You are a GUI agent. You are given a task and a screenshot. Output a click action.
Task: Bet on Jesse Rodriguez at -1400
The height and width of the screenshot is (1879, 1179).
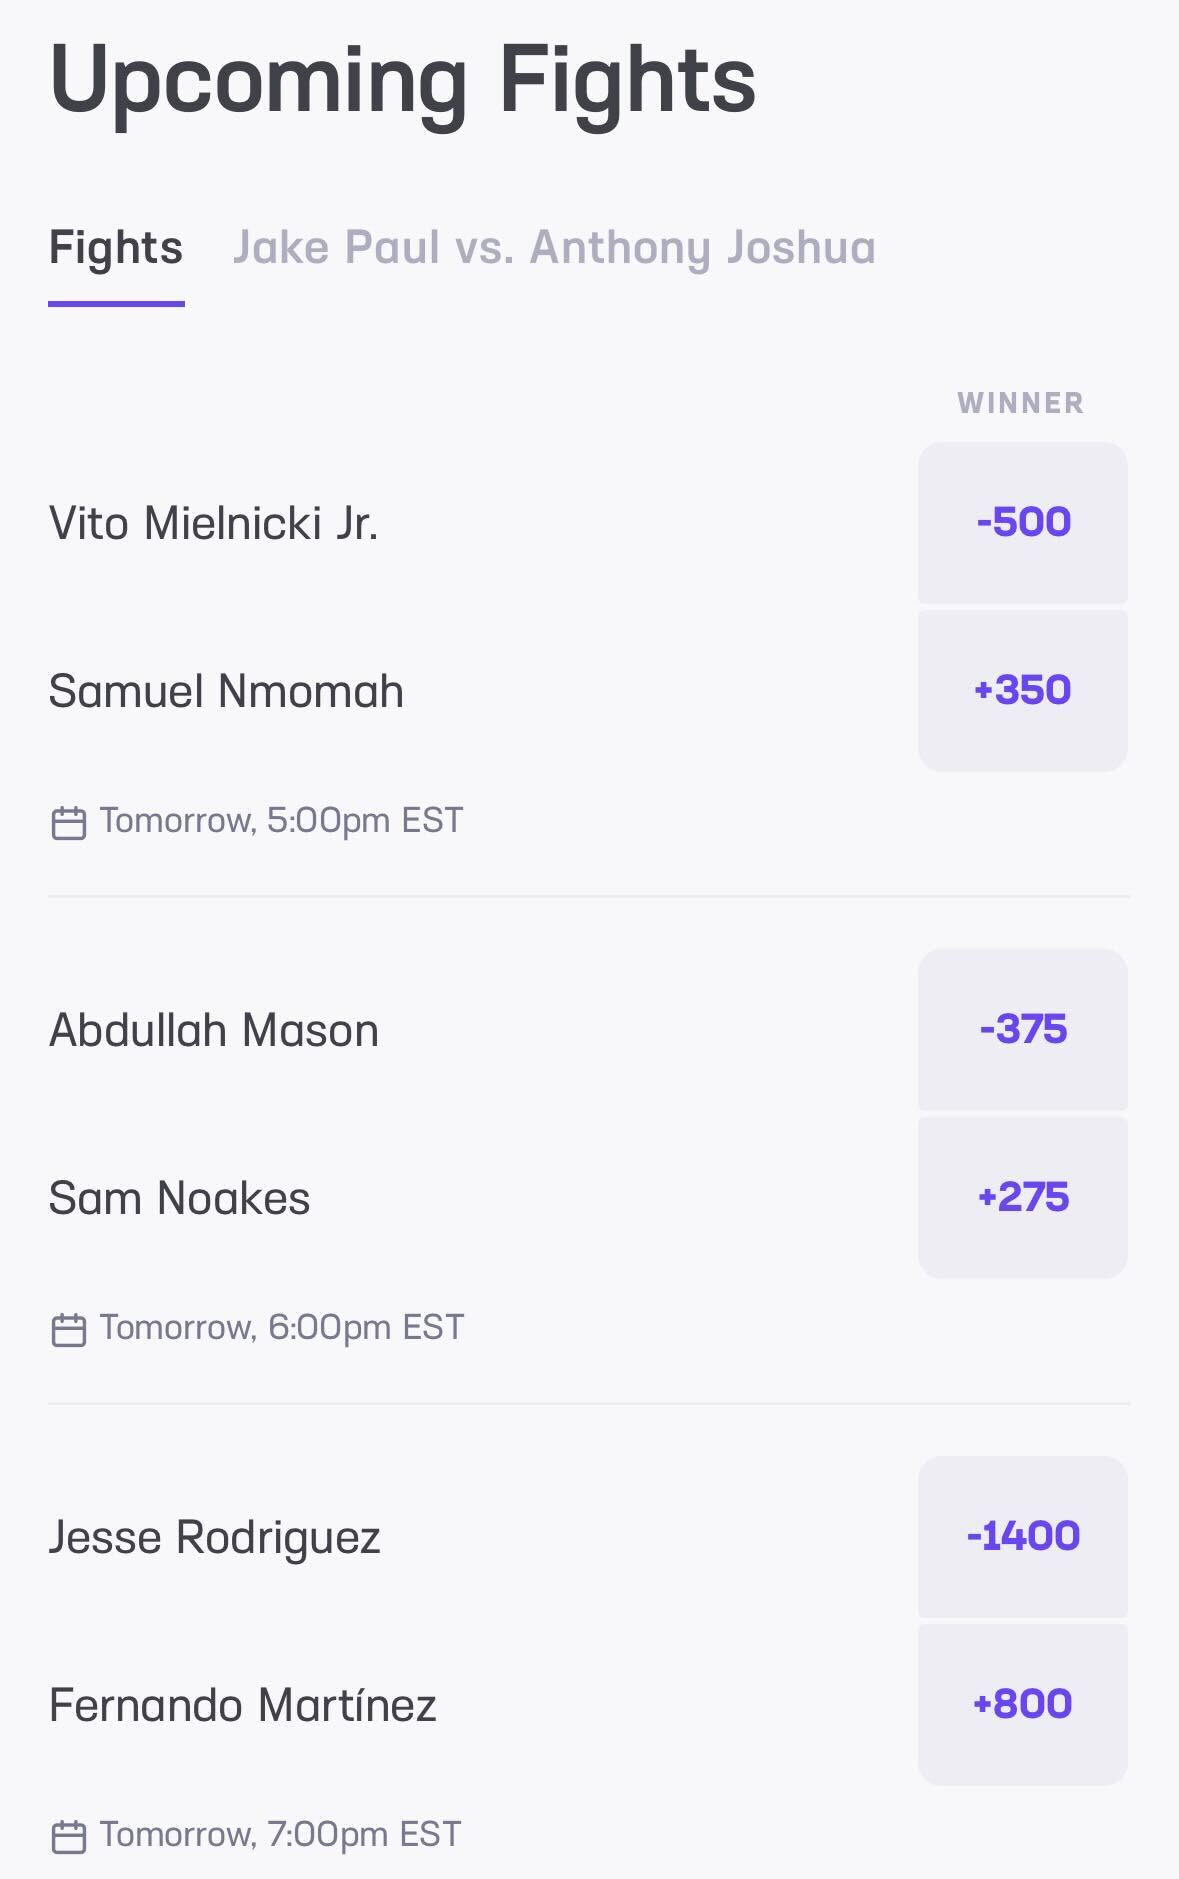tap(1022, 1536)
